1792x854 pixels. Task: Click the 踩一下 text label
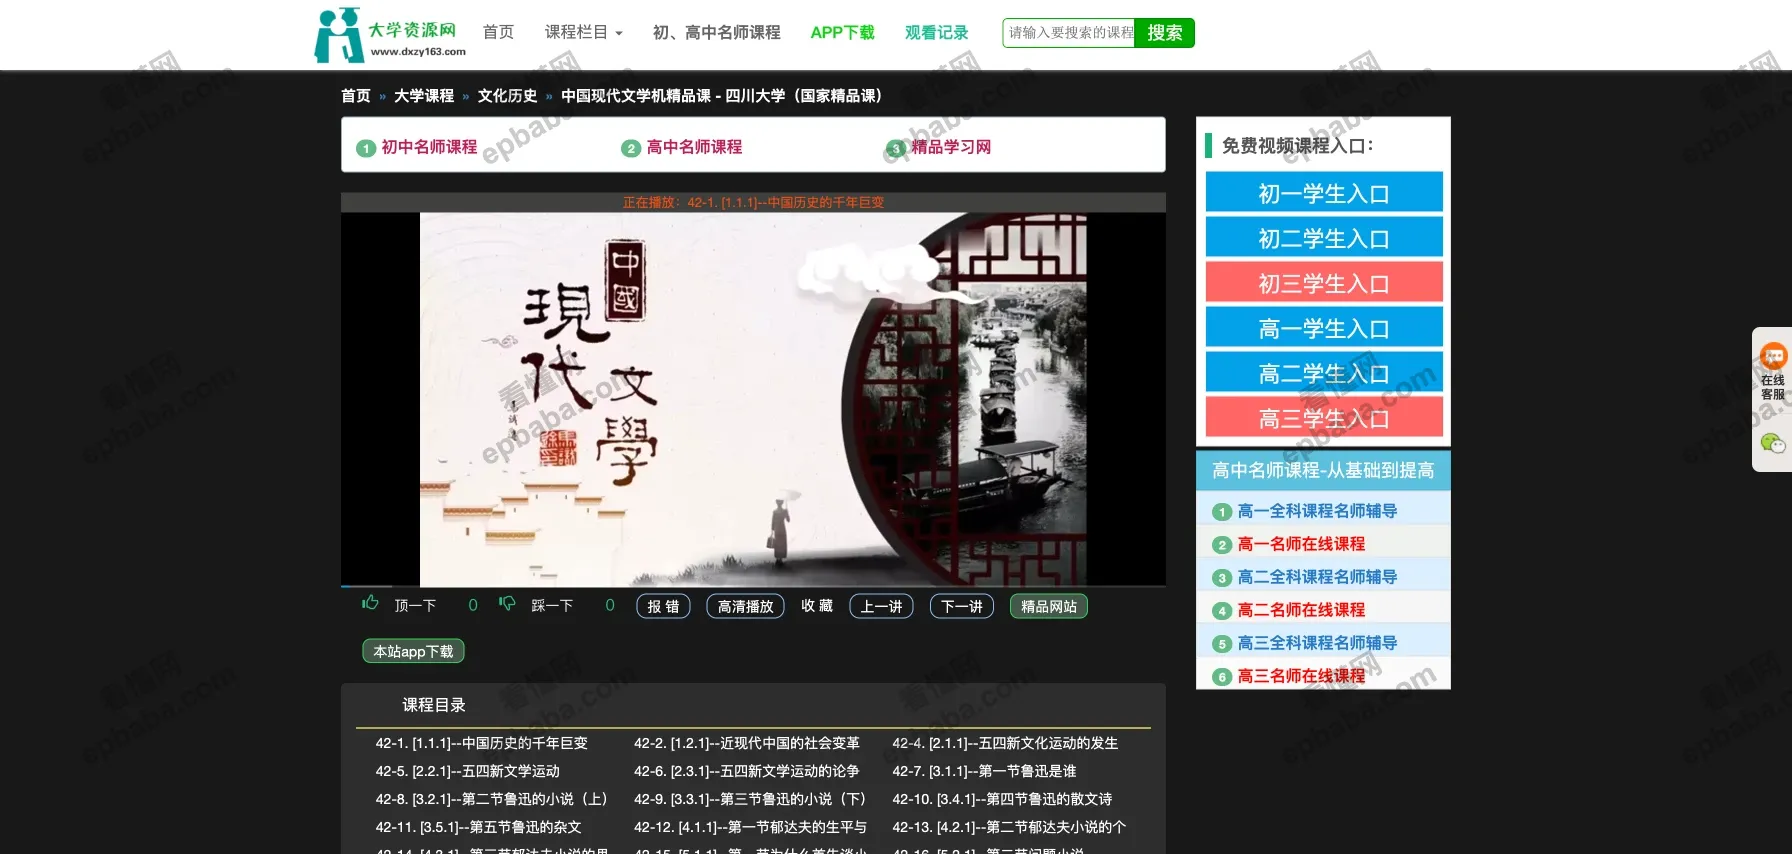click(x=552, y=606)
